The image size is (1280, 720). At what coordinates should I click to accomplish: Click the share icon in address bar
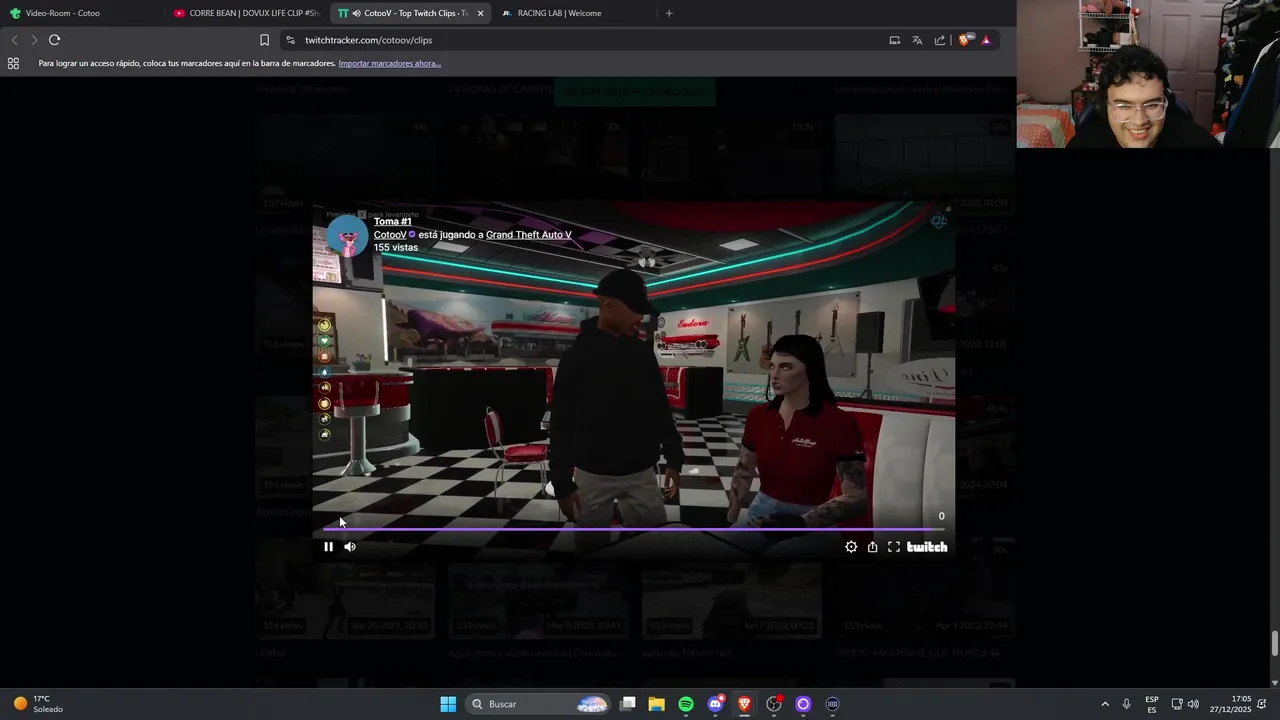coord(940,40)
